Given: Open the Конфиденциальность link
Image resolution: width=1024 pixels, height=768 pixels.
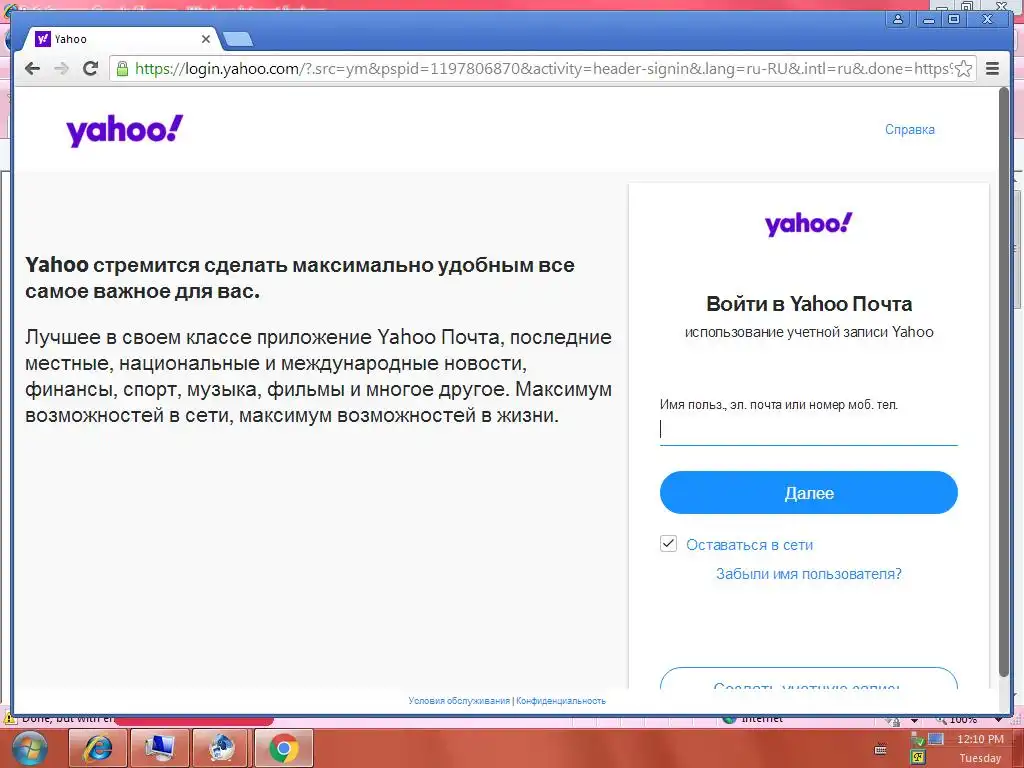Looking at the screenshot, I should click(561, 701).
